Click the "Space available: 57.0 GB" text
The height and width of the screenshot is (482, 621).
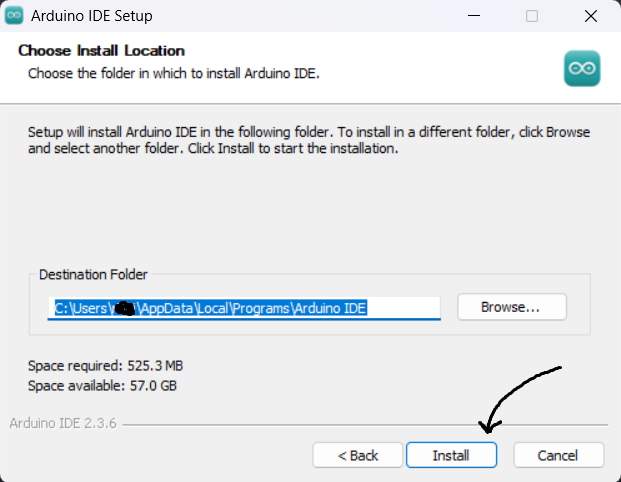pos(103,385)
